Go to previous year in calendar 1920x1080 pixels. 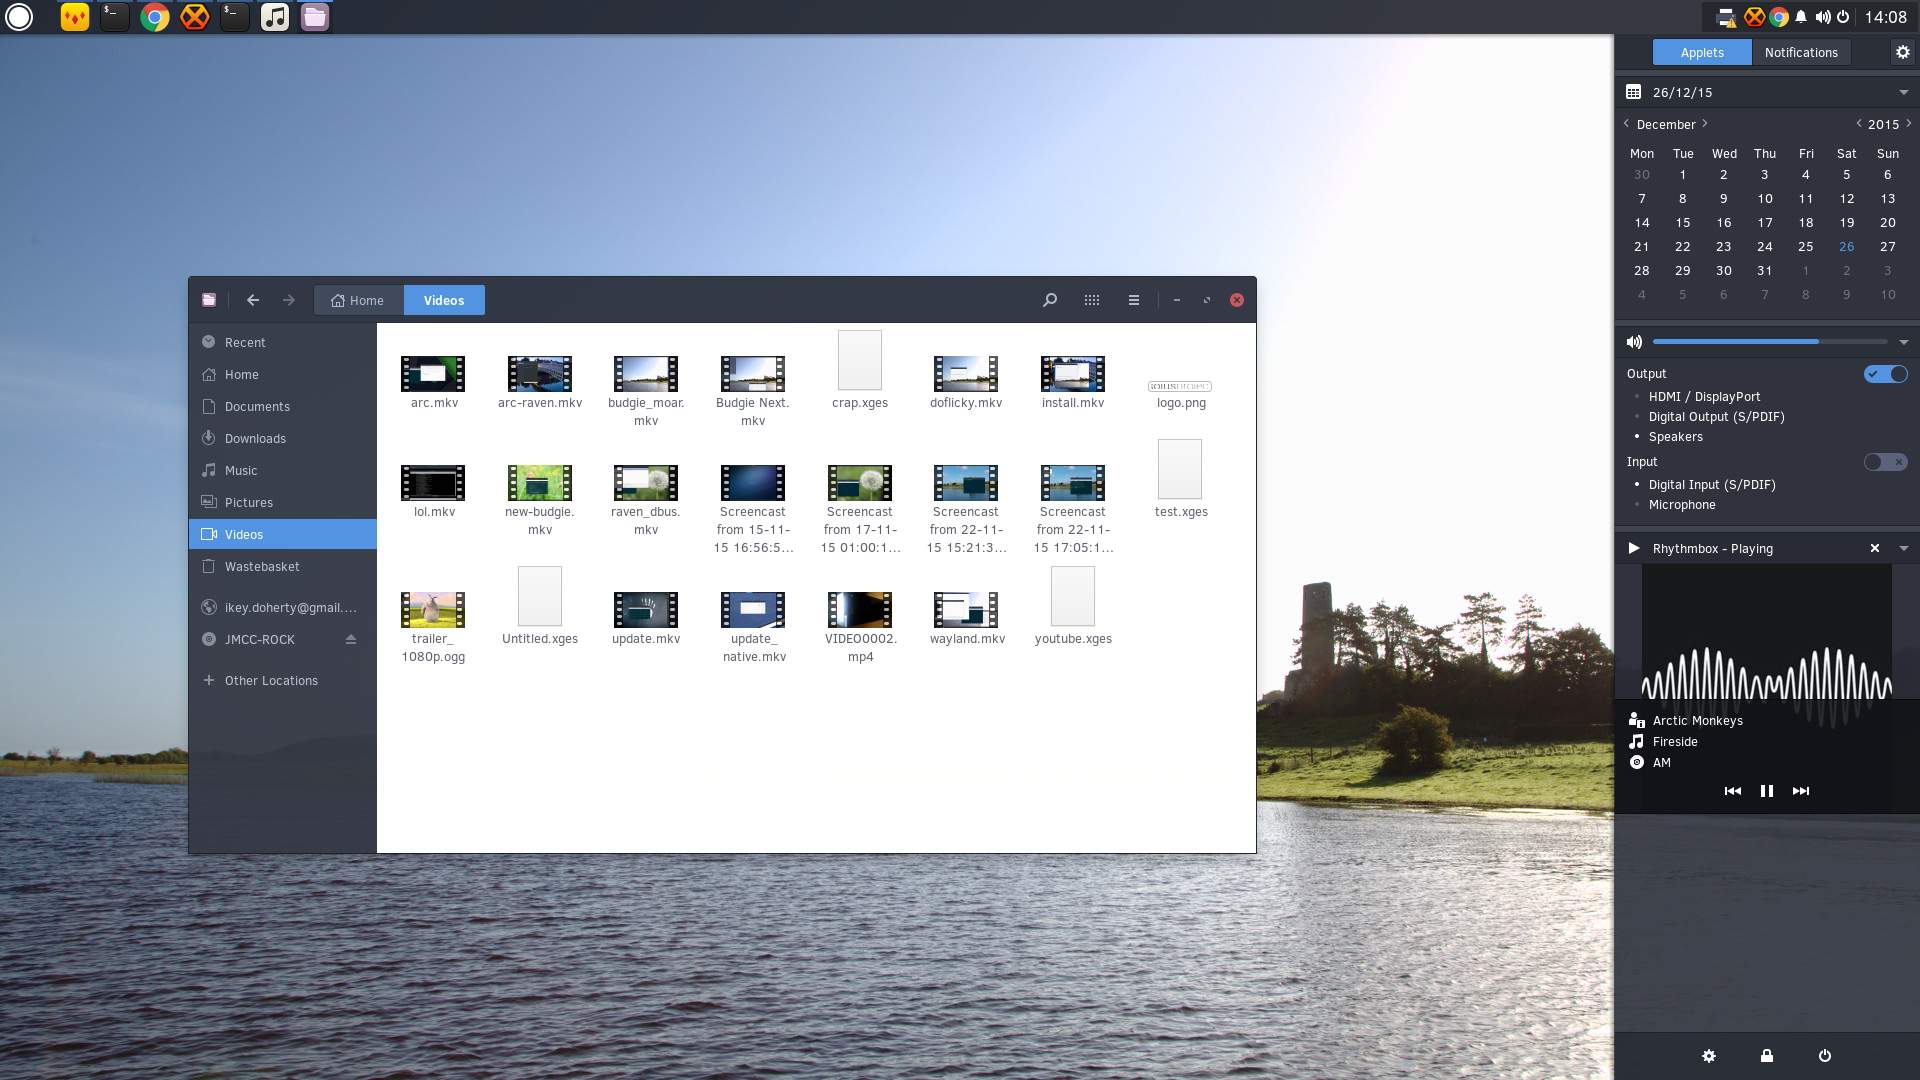(1858, 124)
